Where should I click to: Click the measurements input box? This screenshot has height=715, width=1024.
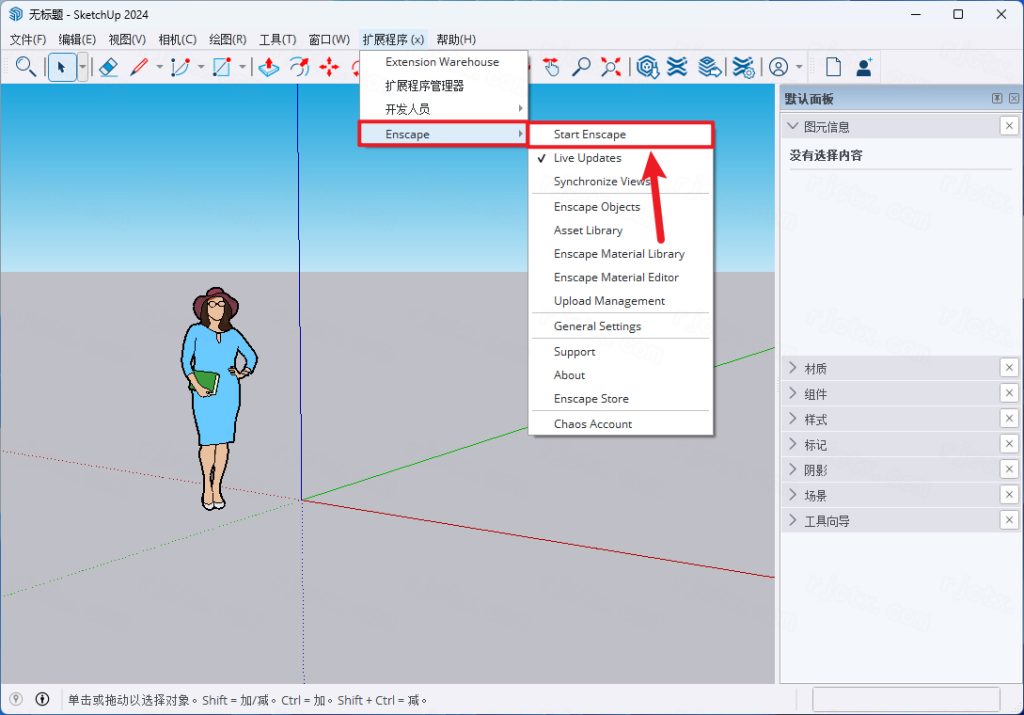point(906,699)
